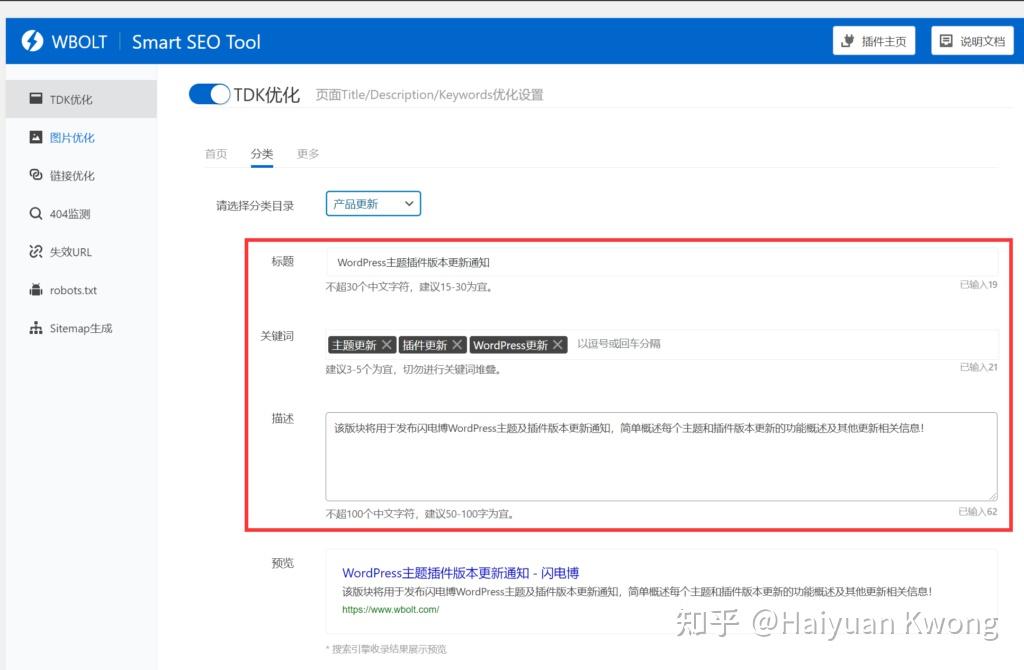Focus the 关键词 keyword input placeholder
The width and height of the screenshot is (1024, 670).
tap(618, 343)
